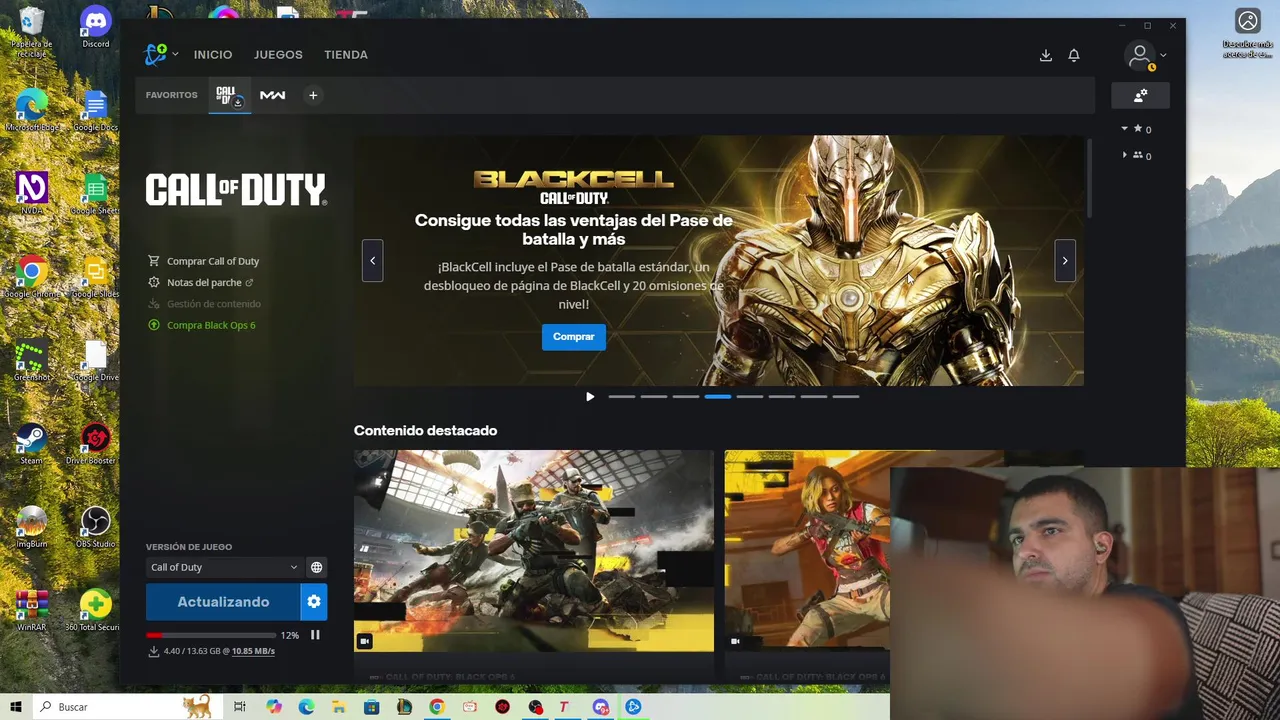
Task: Open the Papelera de reciclaje icon
Action: pyautogui.click(x=32, y=30)
